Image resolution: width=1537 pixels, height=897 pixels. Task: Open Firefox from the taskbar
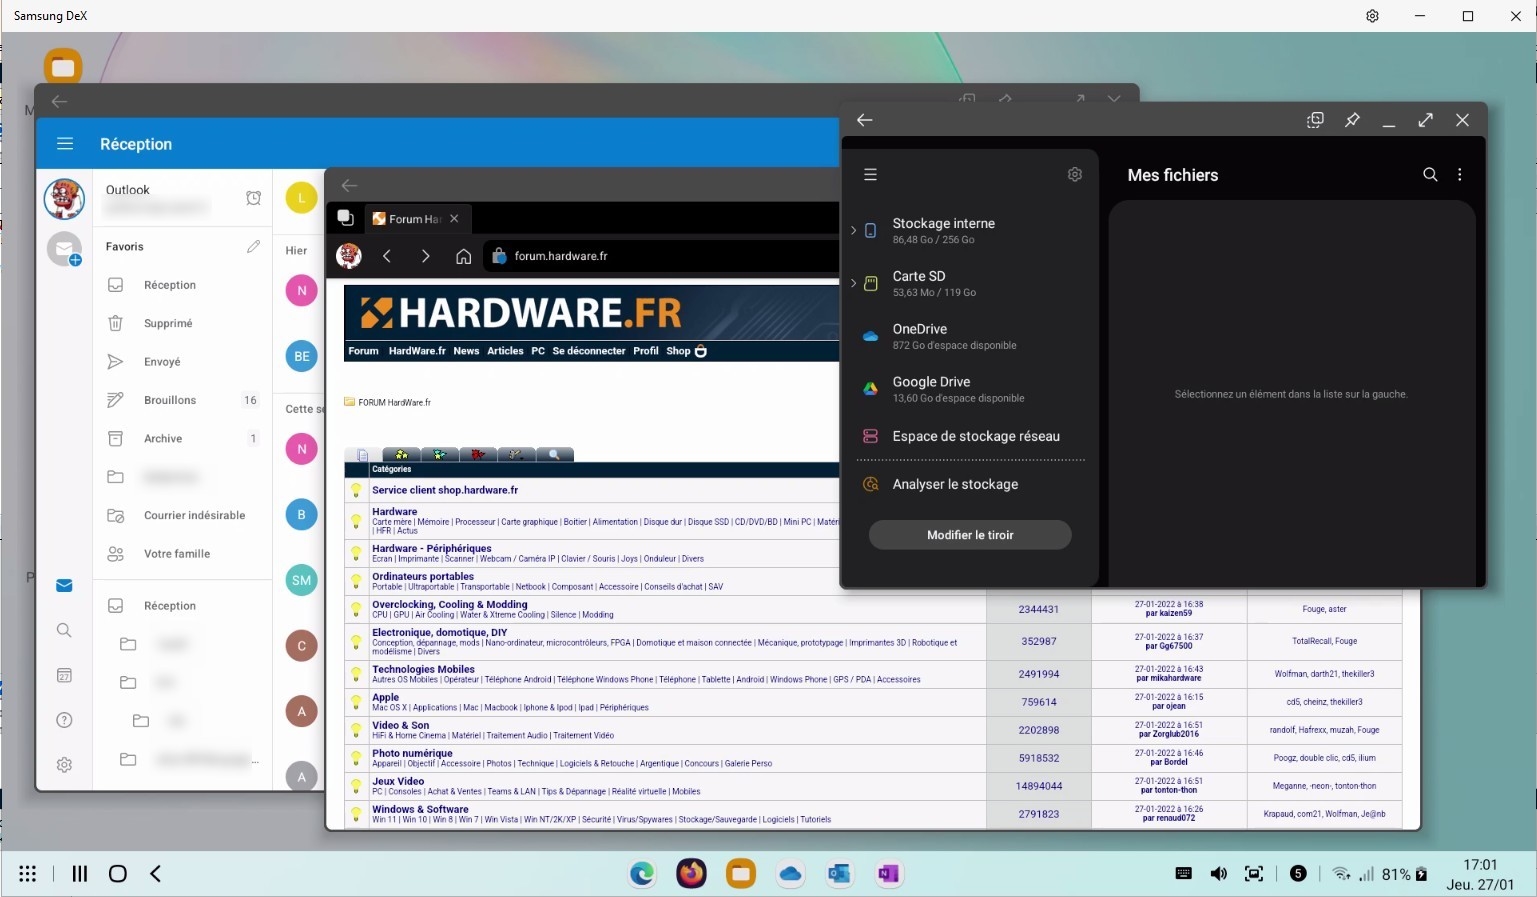(691, 874)
